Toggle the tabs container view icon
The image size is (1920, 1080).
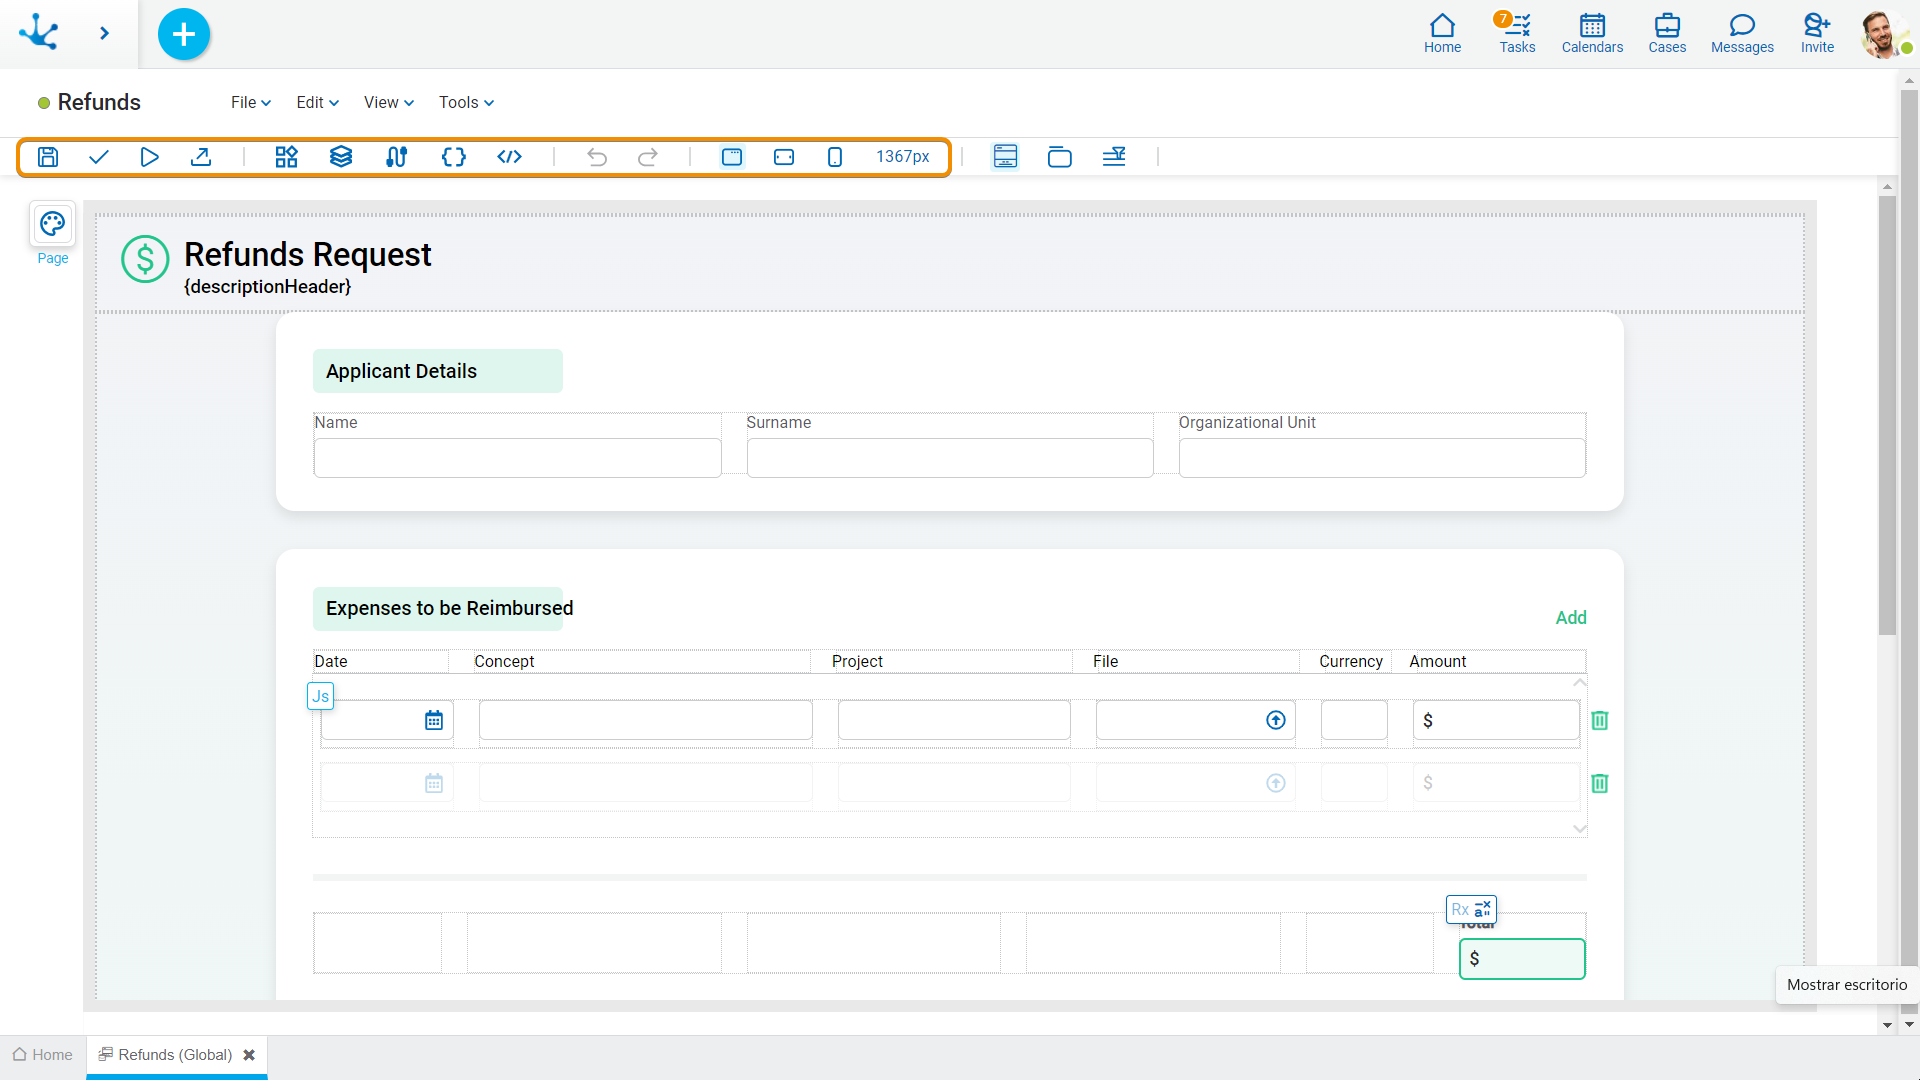tap(1060, 157)
